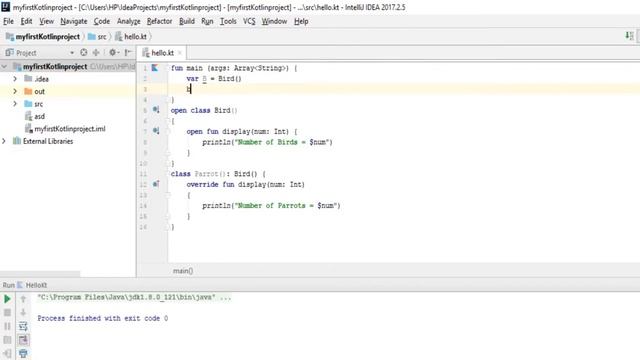
Task: Click the Restore Layout icon in Run panel
Action: click(7, 340)
